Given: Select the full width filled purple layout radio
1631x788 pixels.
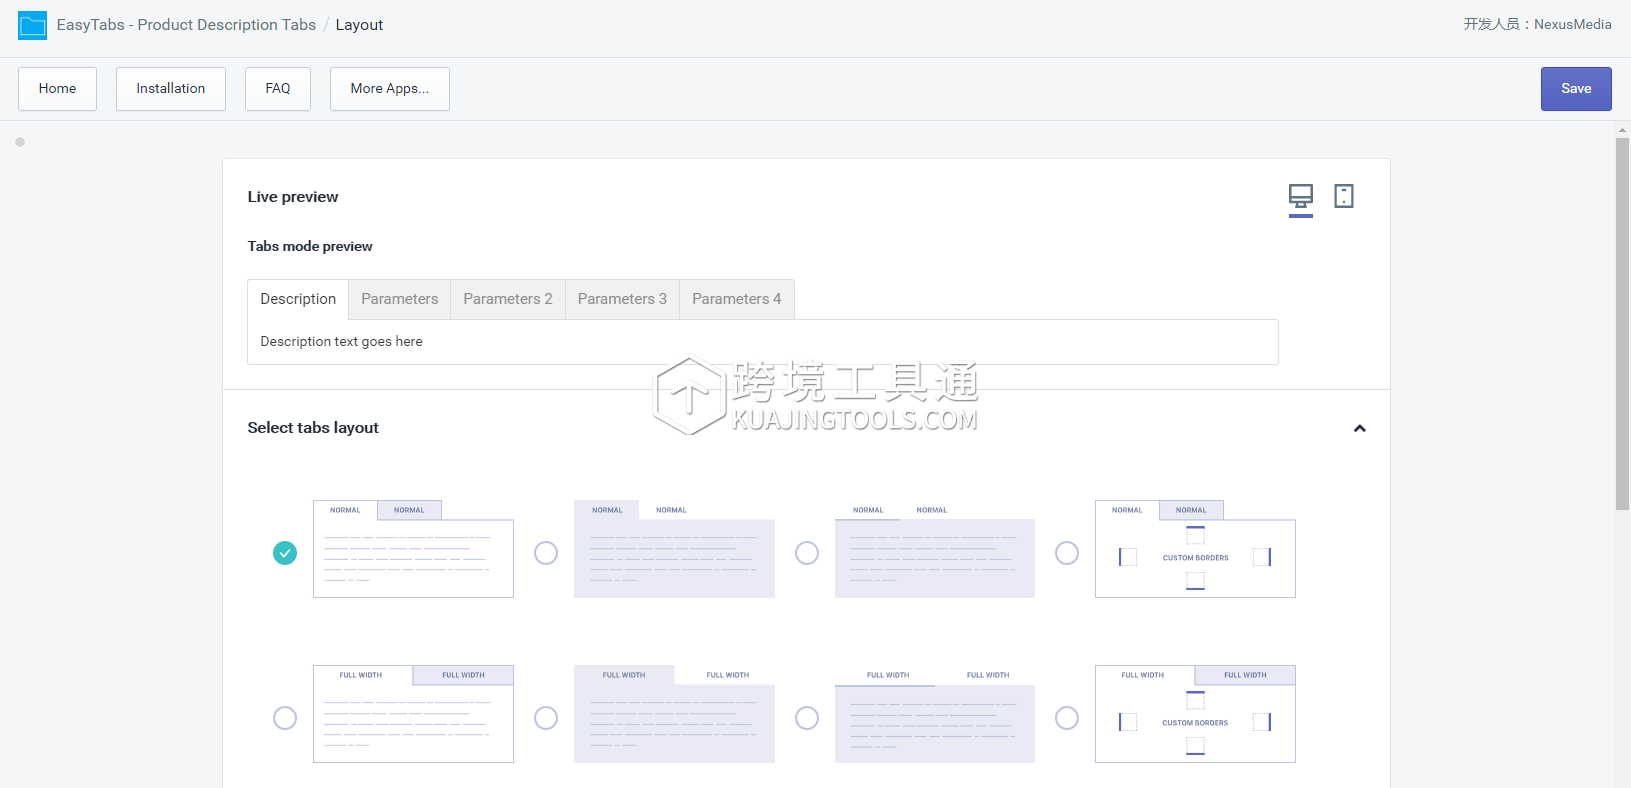Looking at the screenshot, I should coord(546,718).
